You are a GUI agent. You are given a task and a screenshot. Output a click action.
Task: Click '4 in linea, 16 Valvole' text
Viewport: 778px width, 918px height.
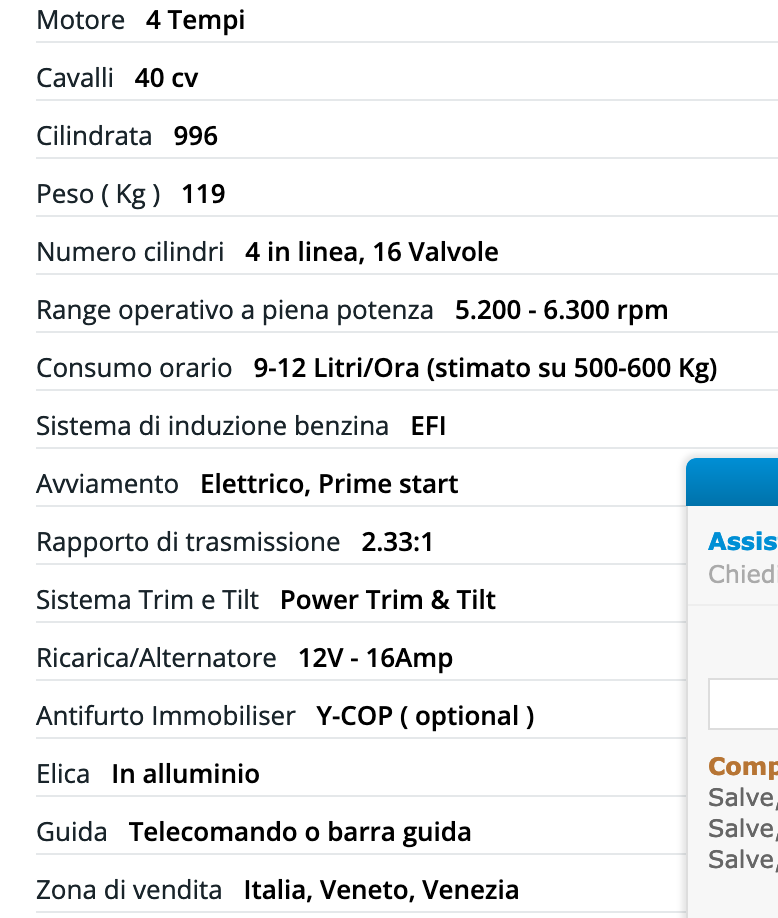tap(371, 252)
